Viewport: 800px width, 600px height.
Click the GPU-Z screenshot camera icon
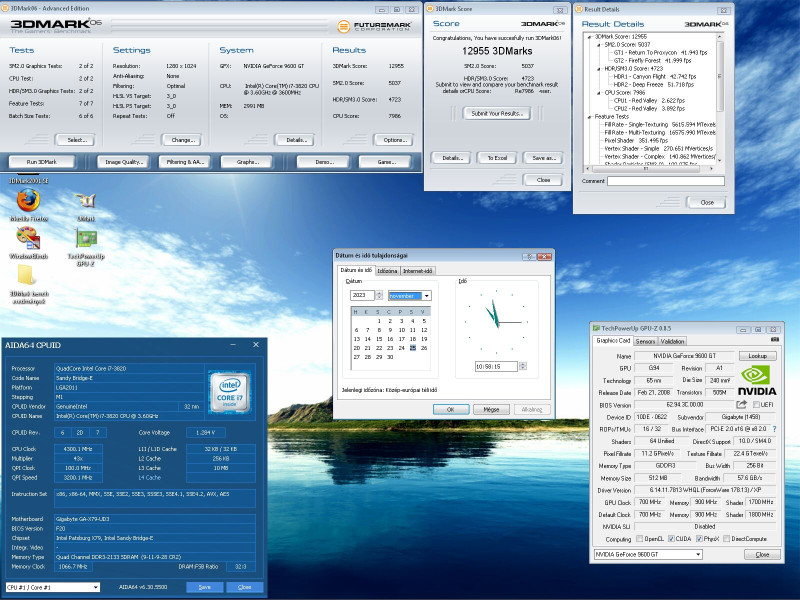coord(774,340)
